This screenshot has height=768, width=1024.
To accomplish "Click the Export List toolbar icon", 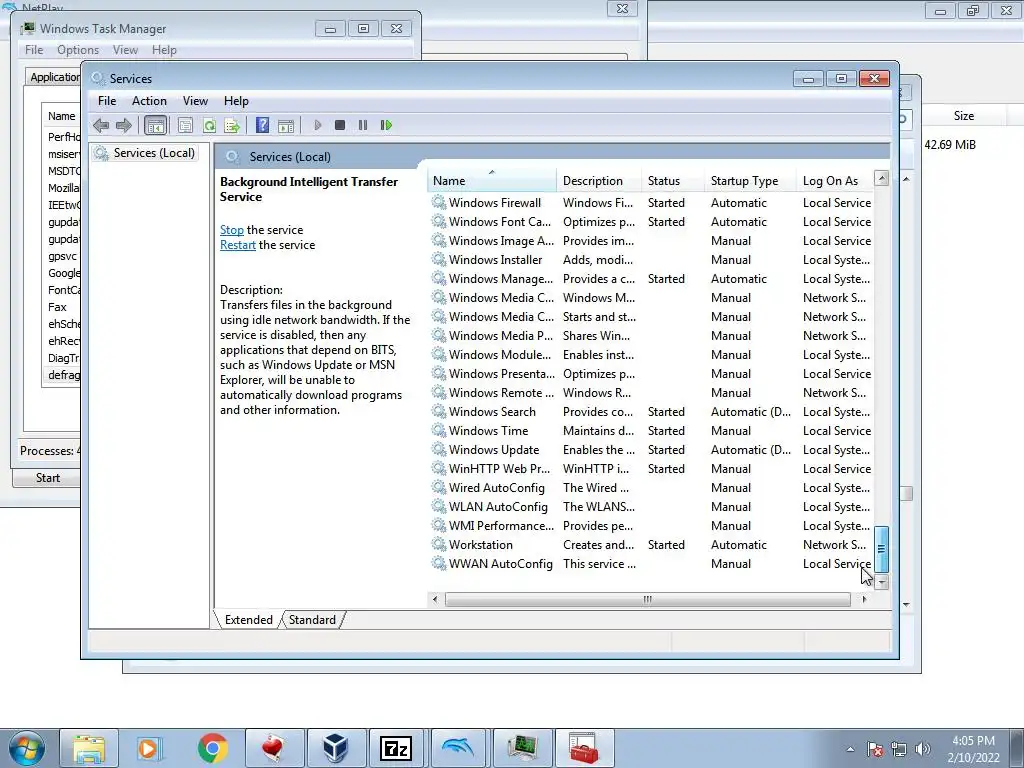I will [x=232, y=125].
